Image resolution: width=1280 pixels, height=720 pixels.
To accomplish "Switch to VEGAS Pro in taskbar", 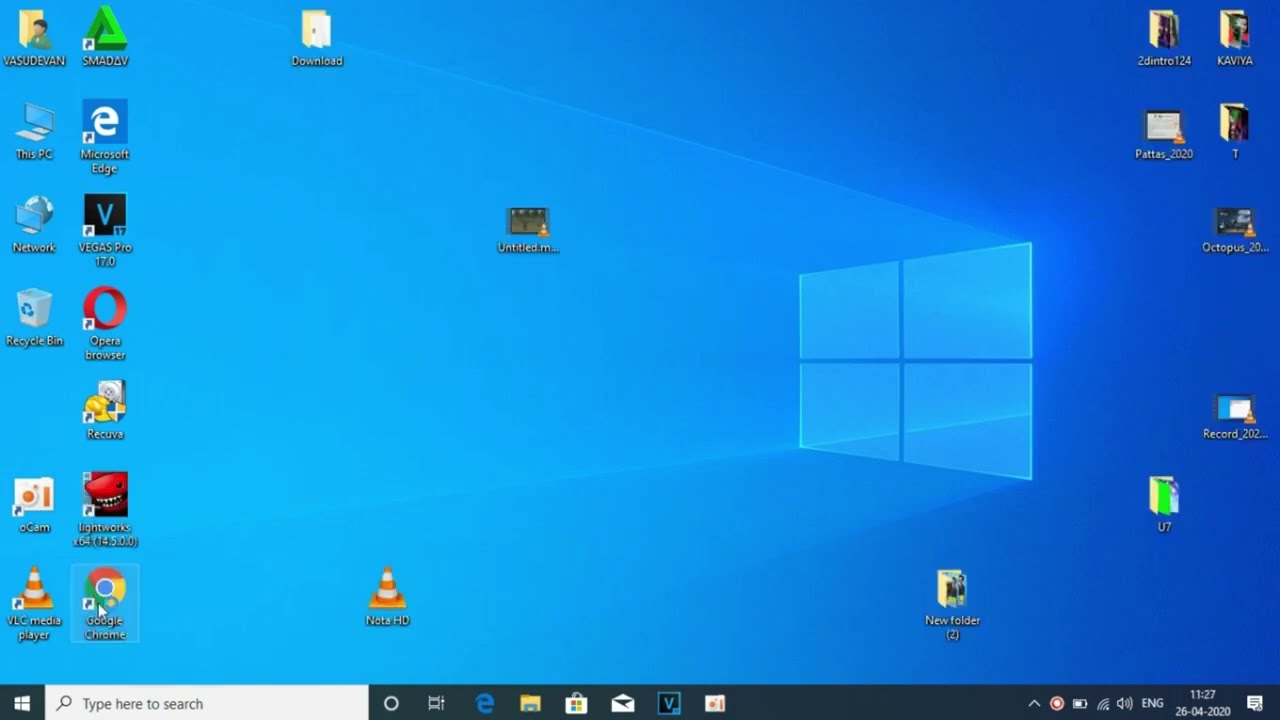I will [669, 703].
